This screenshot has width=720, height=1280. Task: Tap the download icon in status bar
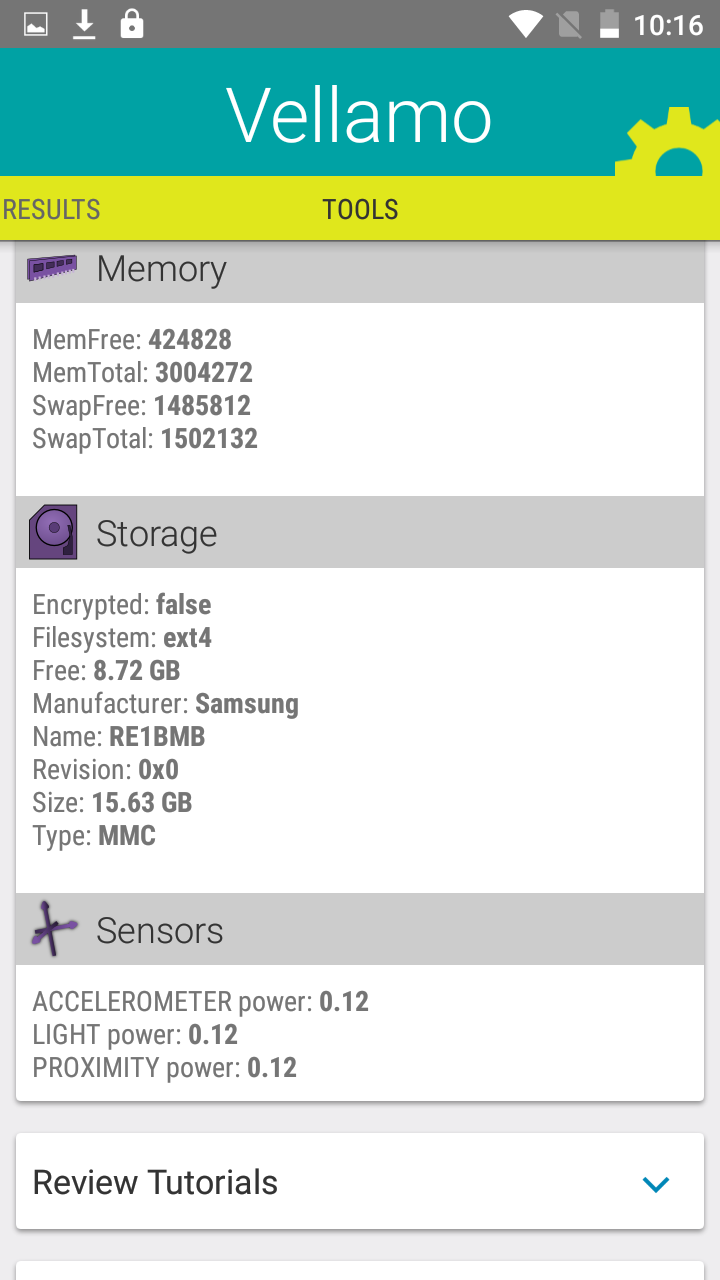click(85, 24)
